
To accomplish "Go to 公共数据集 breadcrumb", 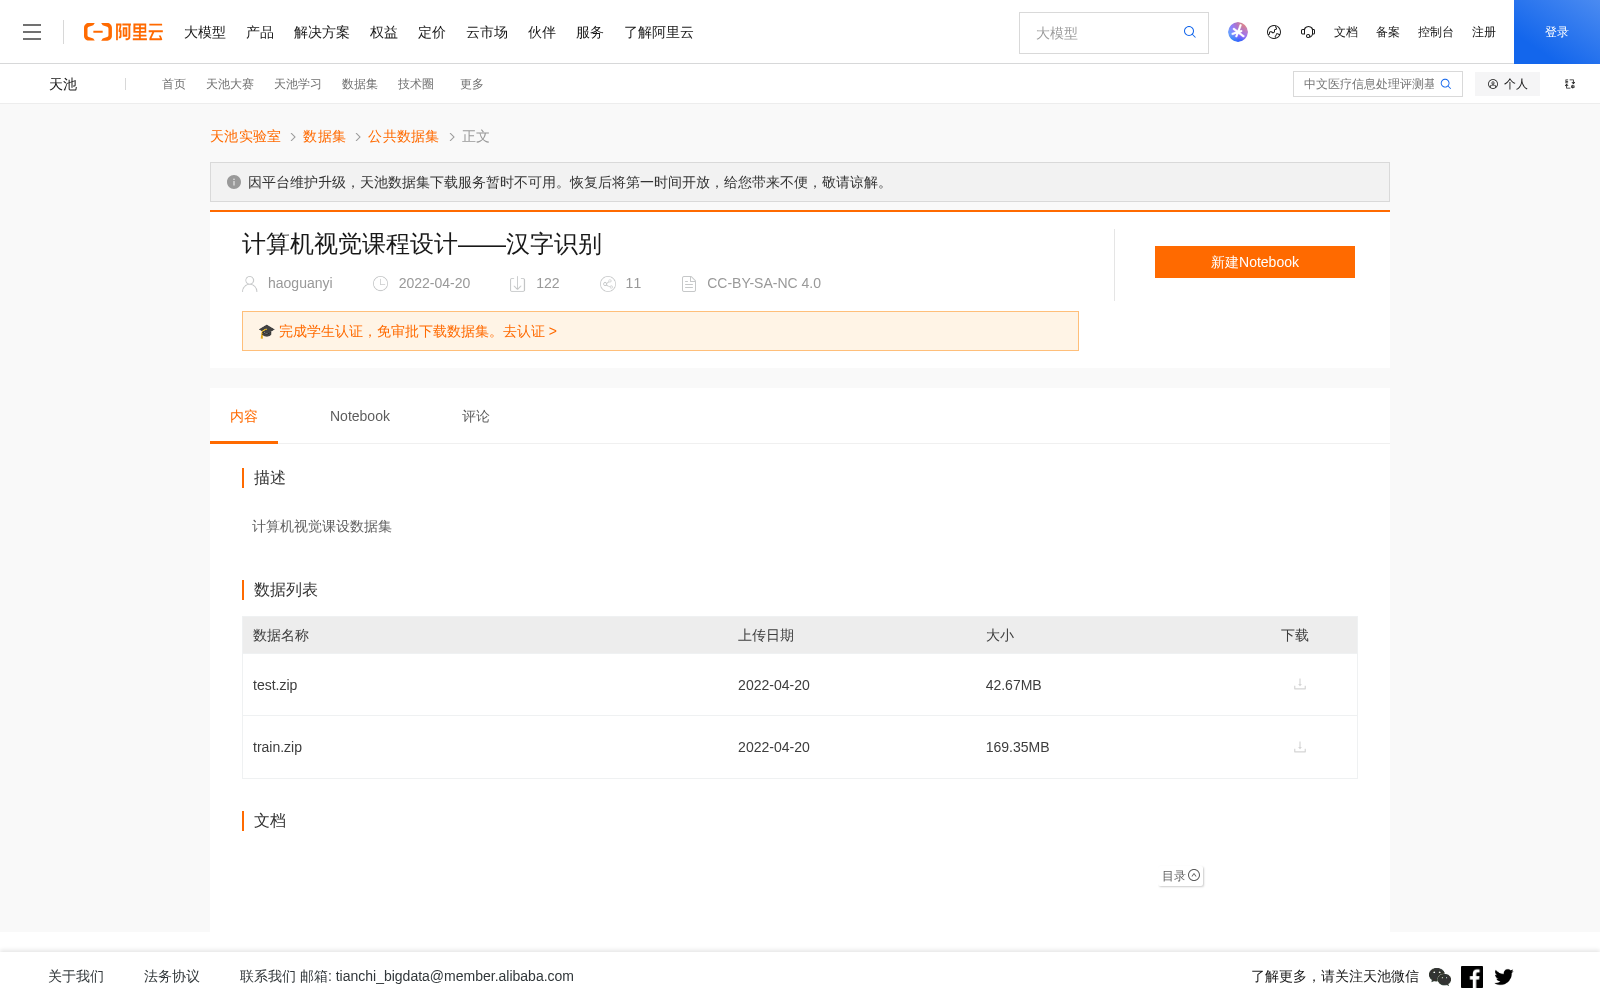I will 403,136.
